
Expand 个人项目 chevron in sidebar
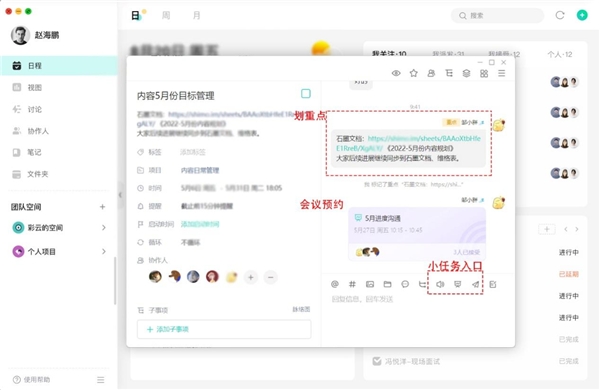[104, 251]
